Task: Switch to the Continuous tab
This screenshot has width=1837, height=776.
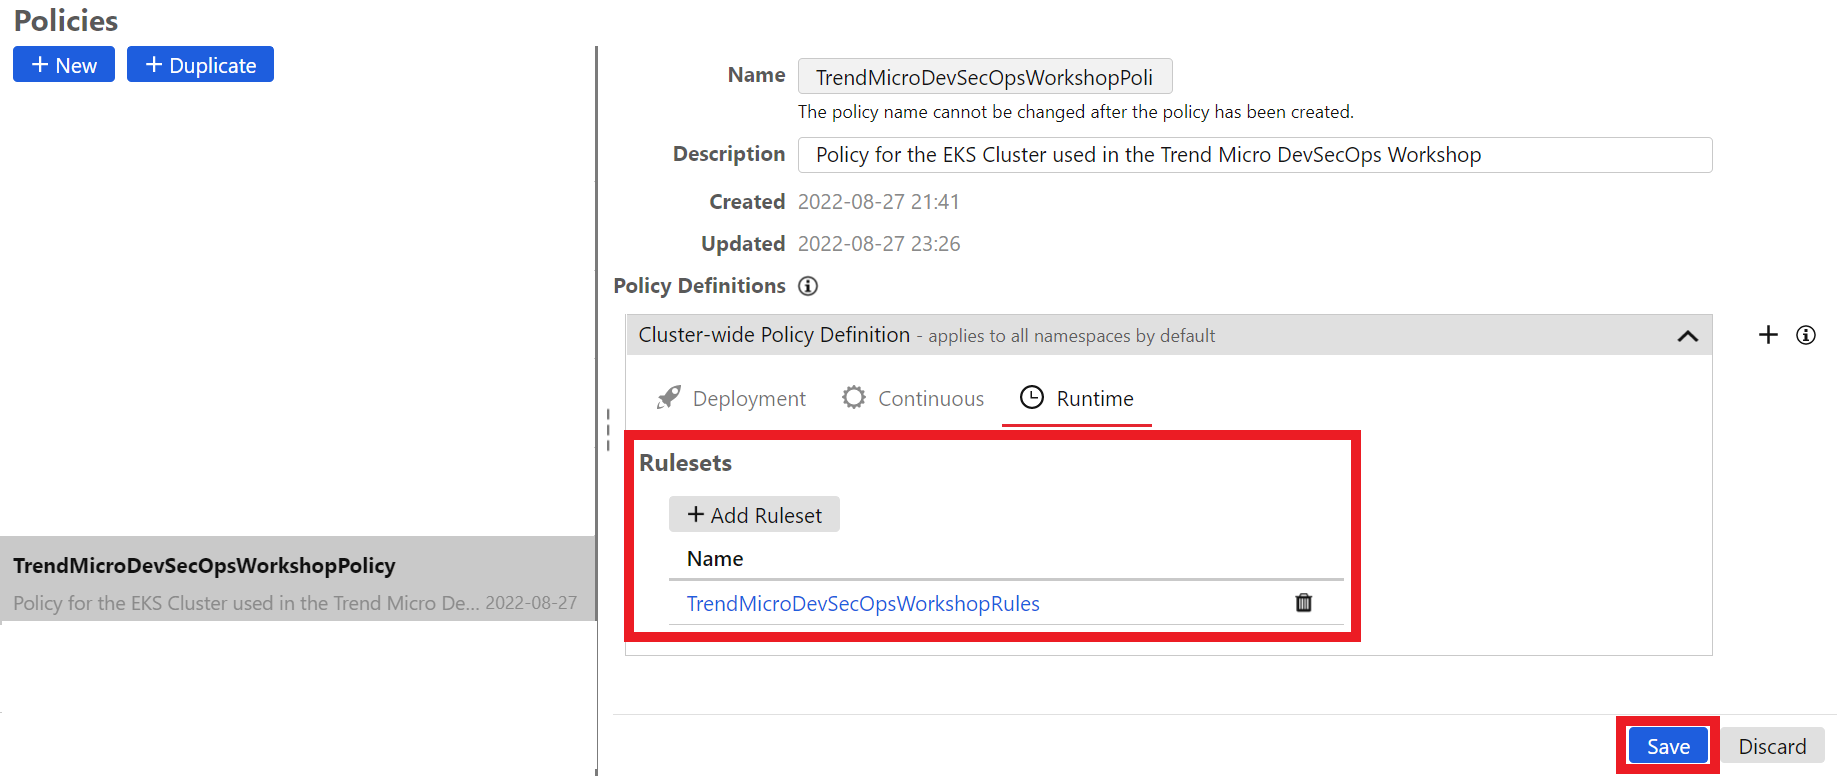Action: point(913,398)
